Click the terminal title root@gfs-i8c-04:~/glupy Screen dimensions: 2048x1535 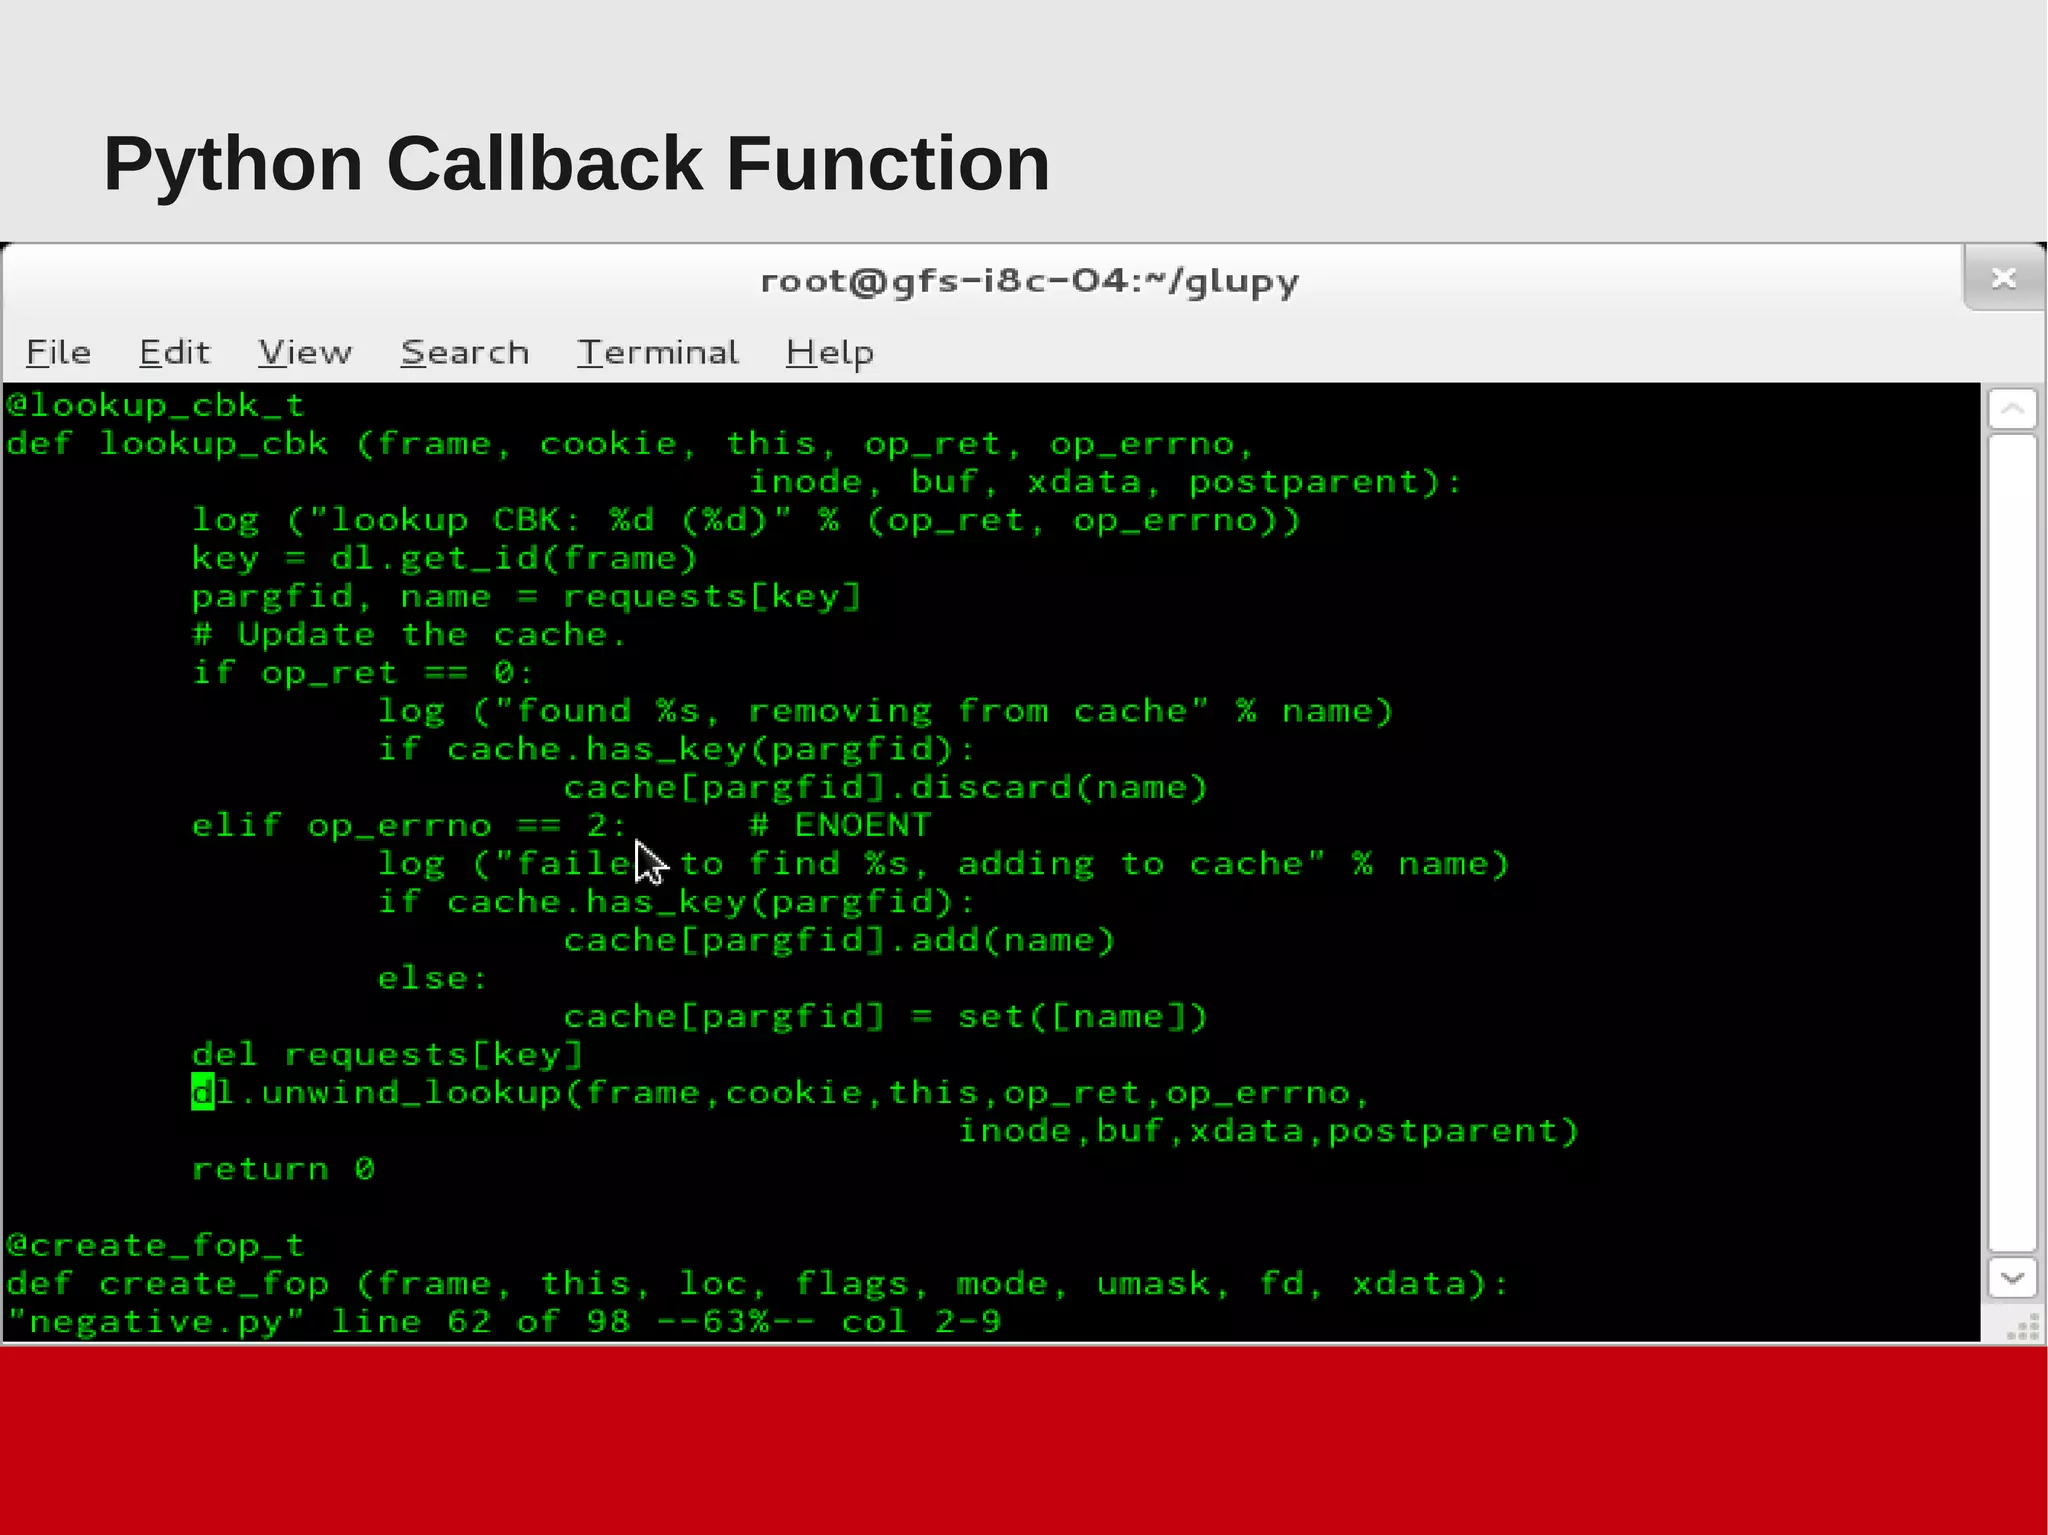1029,281
